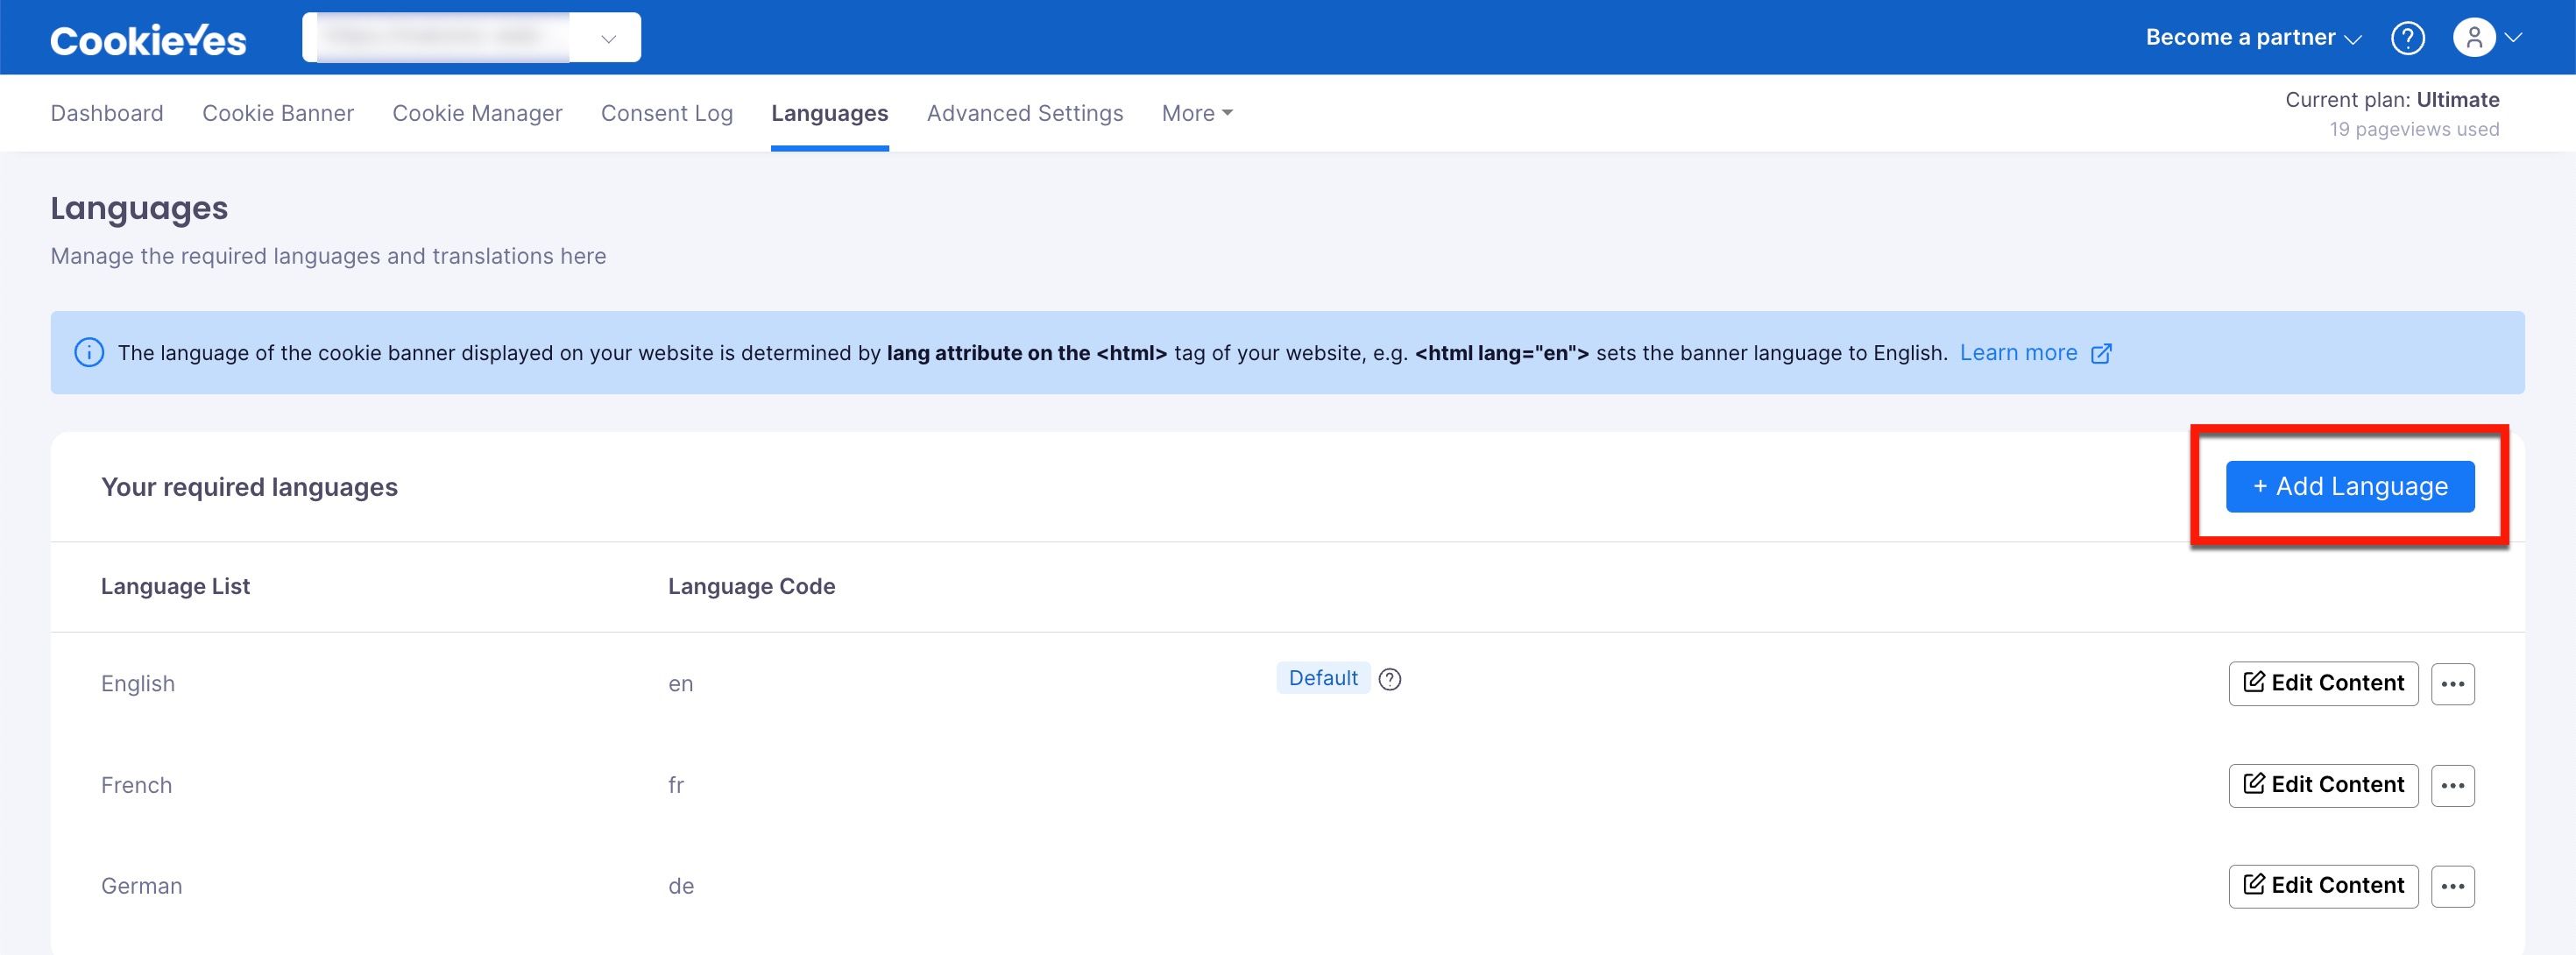
Task: Edit Content for French
Action: (x=2323, y=786)
